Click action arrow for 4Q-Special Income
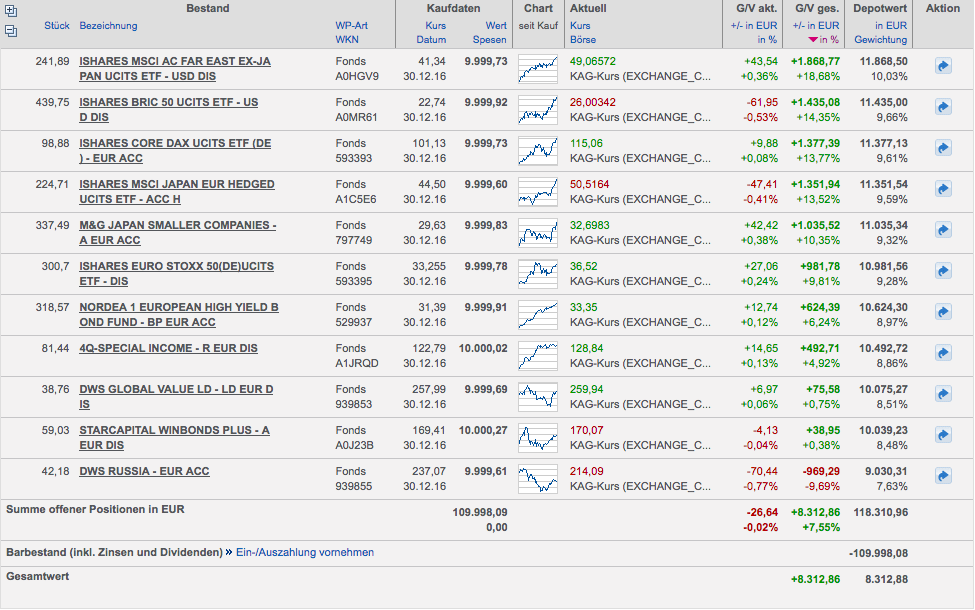 (942, 353)
